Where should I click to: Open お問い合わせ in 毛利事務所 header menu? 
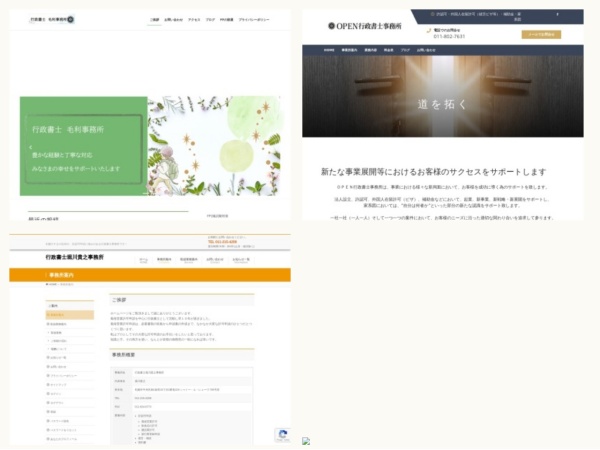(x=173, y=20)
